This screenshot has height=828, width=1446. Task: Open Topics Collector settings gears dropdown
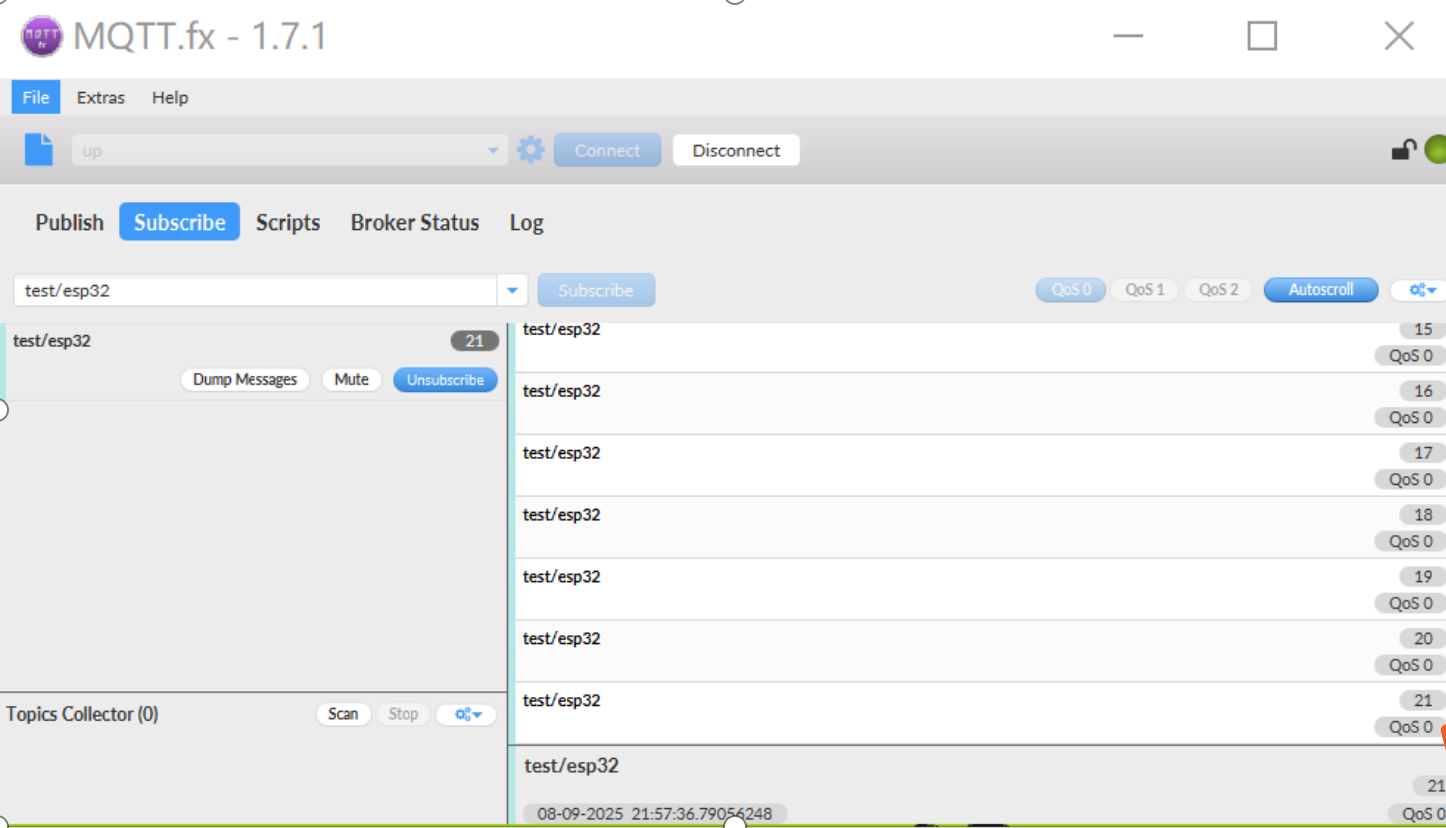click(467, 714)
